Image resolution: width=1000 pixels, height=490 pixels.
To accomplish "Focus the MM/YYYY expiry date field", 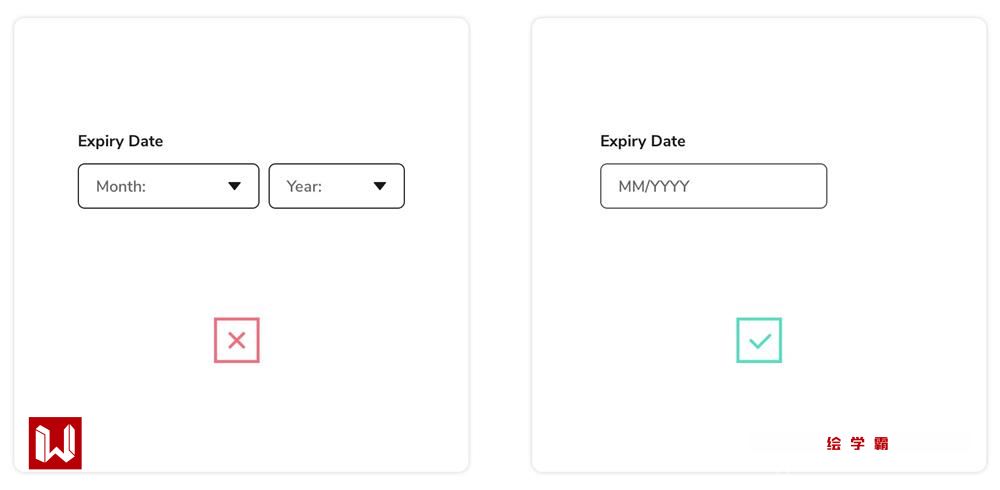I will tap(713, 186).
